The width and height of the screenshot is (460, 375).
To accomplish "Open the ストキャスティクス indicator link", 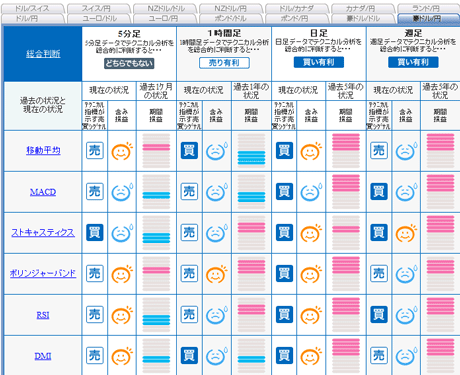I will tap(43, 232).
